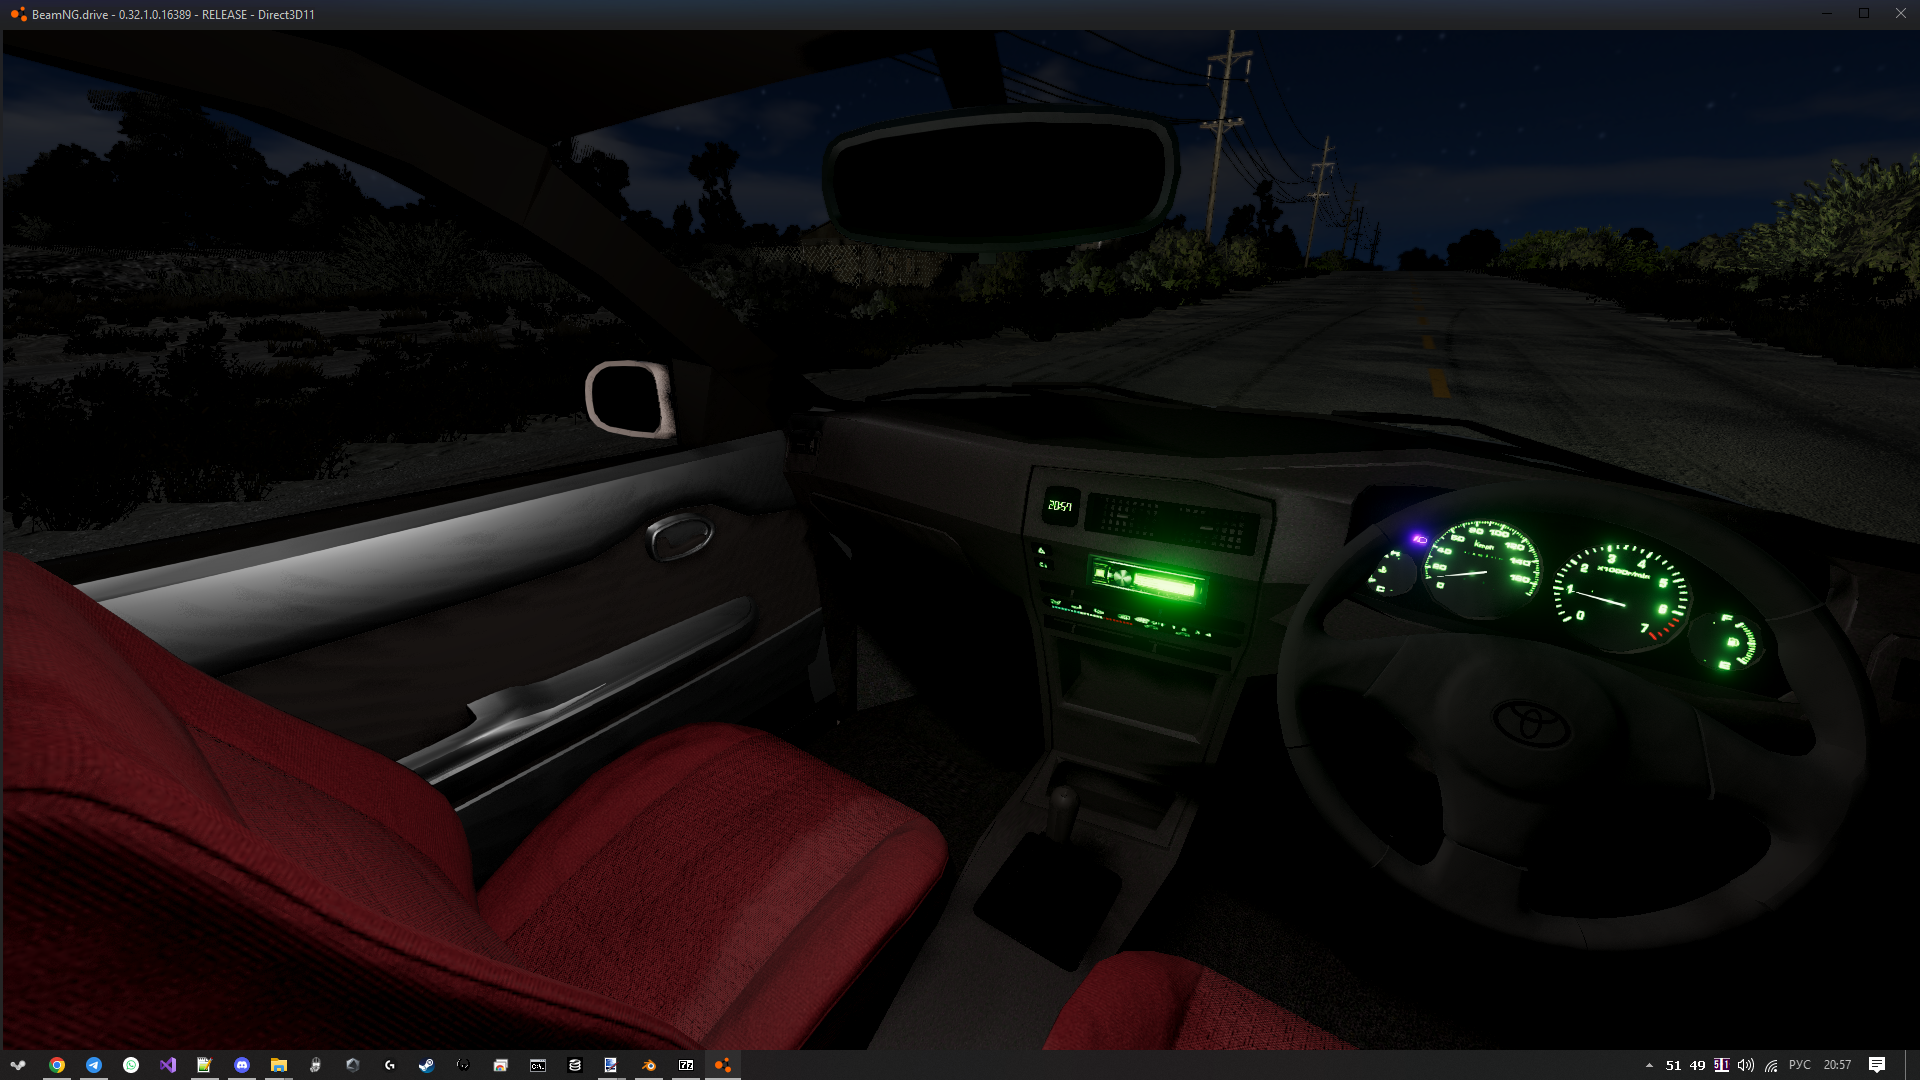Viewport: 1920px width, 1080px height.
Task: Open File Explorer from the taskbar
Action: click(x=279, y=1065)
